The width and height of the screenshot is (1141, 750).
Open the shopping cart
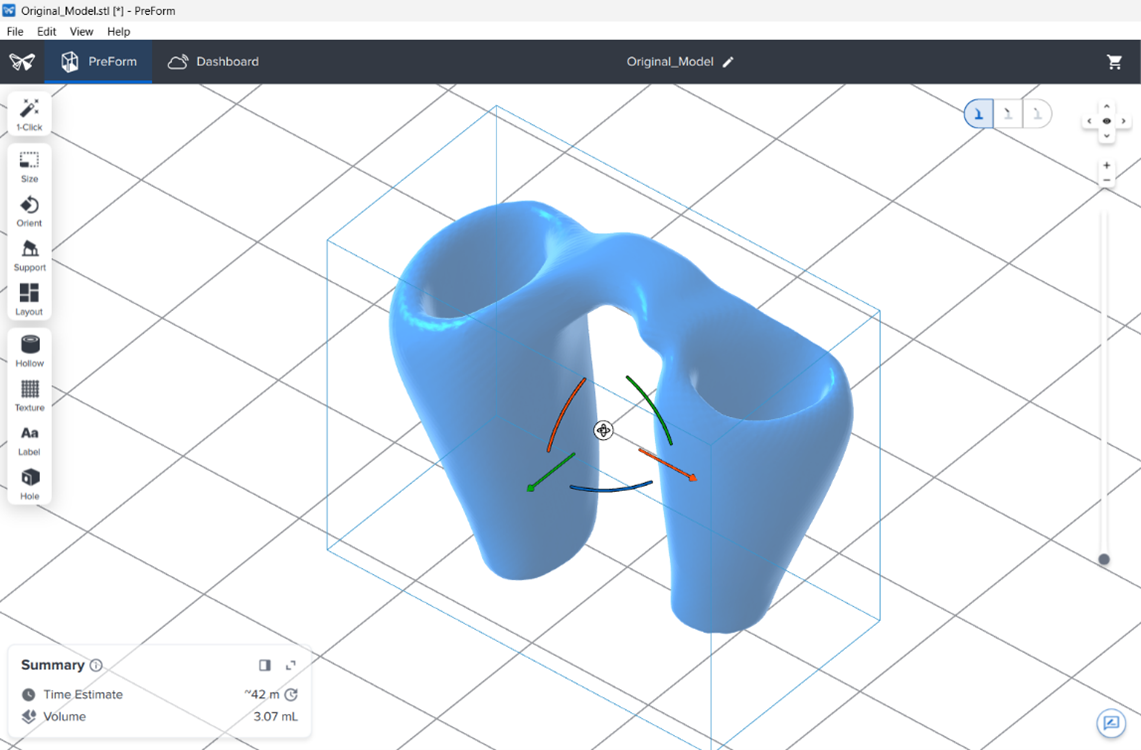(x=1114, y=62)
